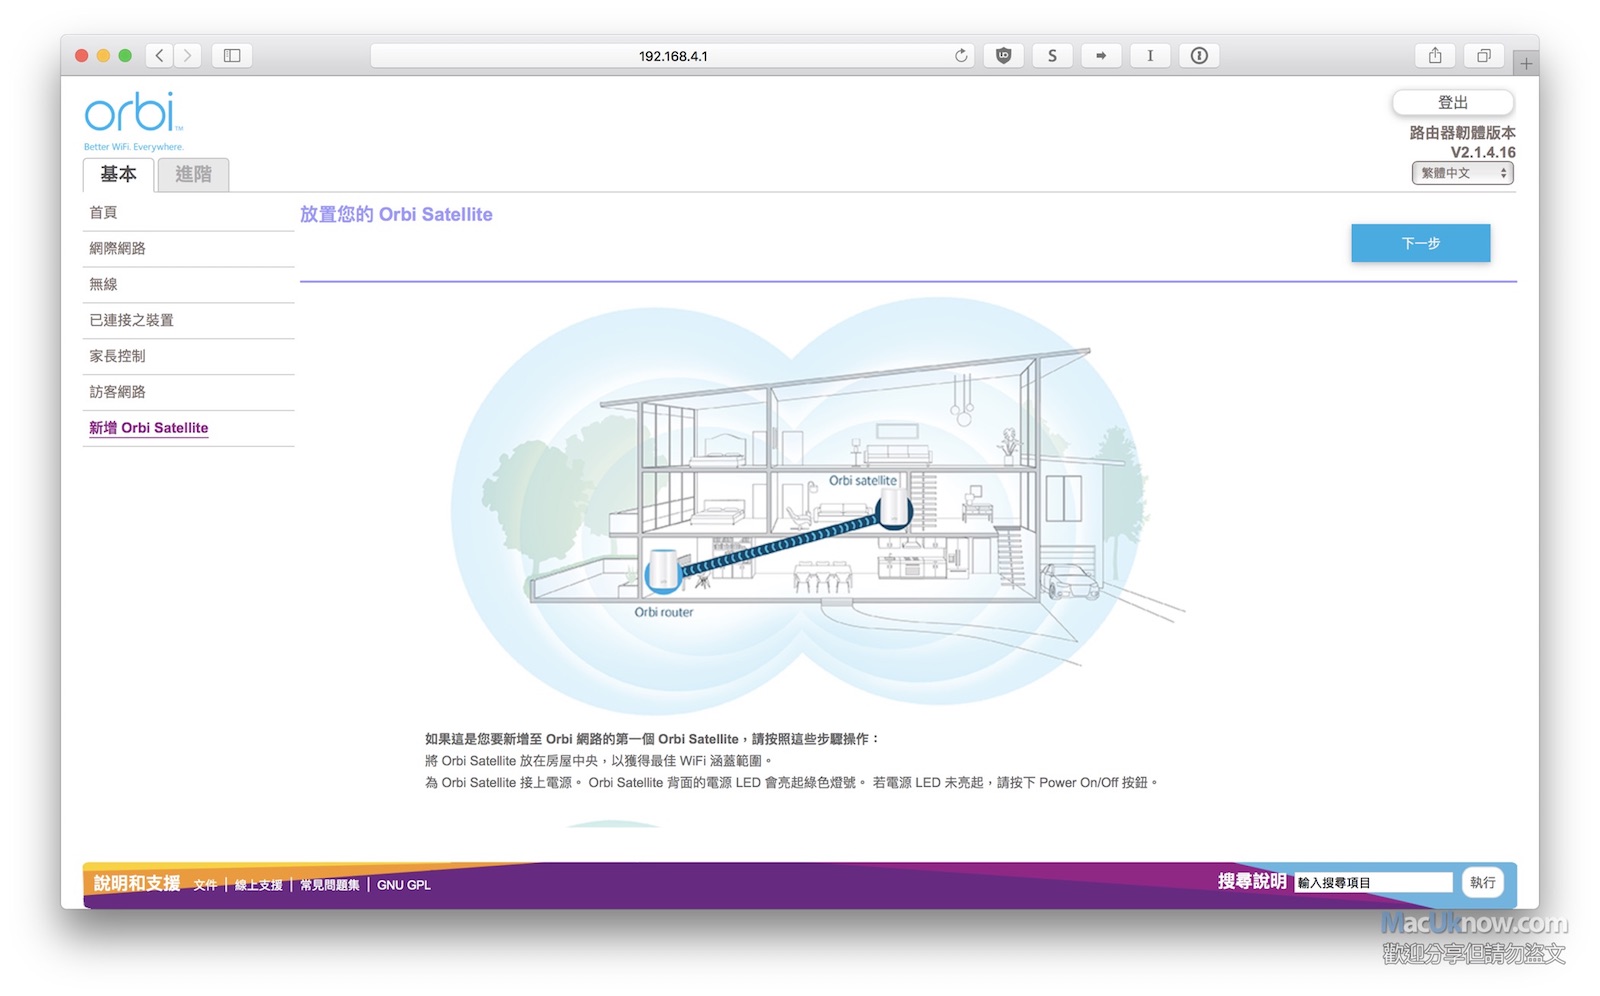Switch to the 進階 tab

193,174
